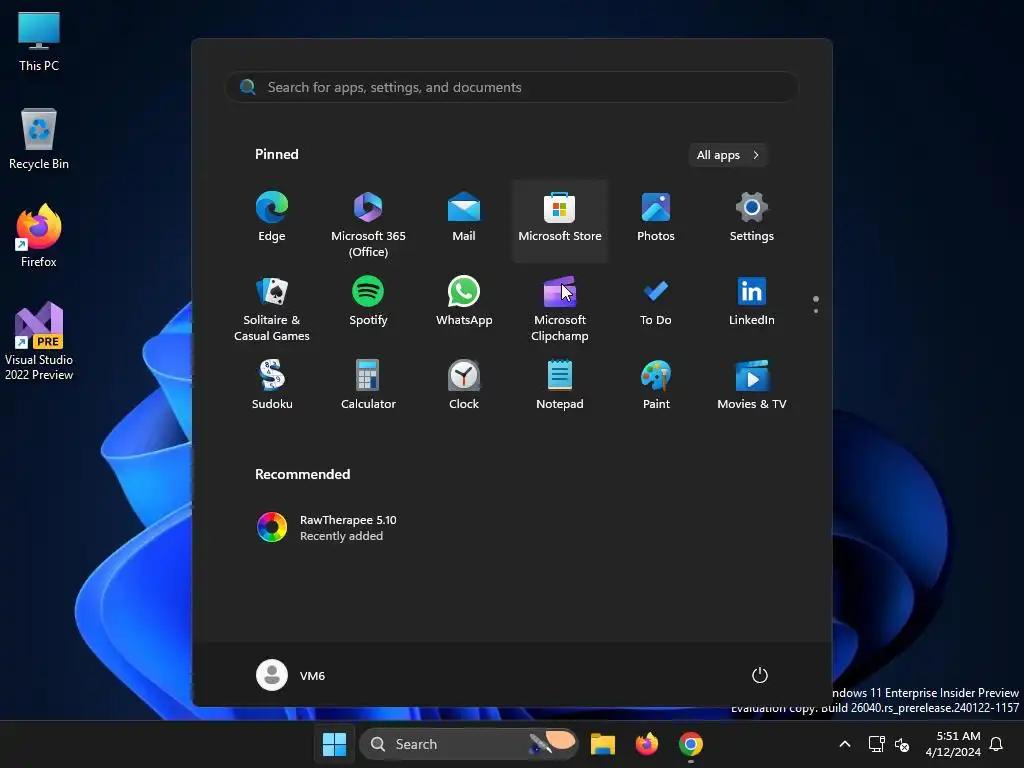Open Firefox from the taskbar
1024x768 pixels.
(647, 744)
